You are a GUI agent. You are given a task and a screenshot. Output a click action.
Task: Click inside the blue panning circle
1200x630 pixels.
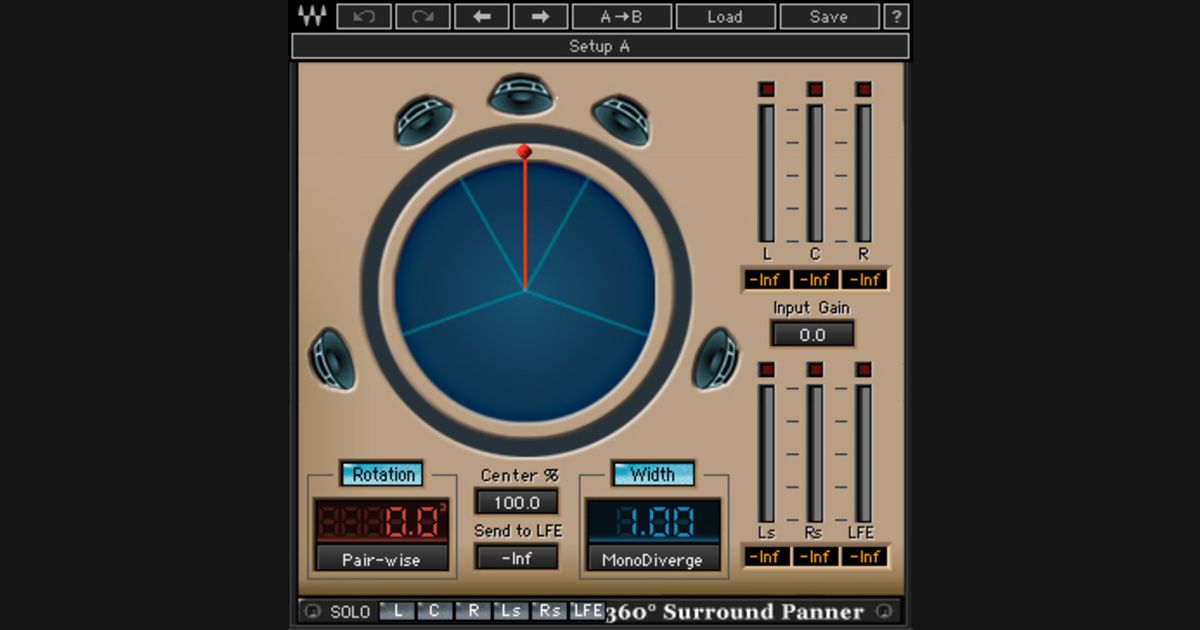click(x=525, y=292)
